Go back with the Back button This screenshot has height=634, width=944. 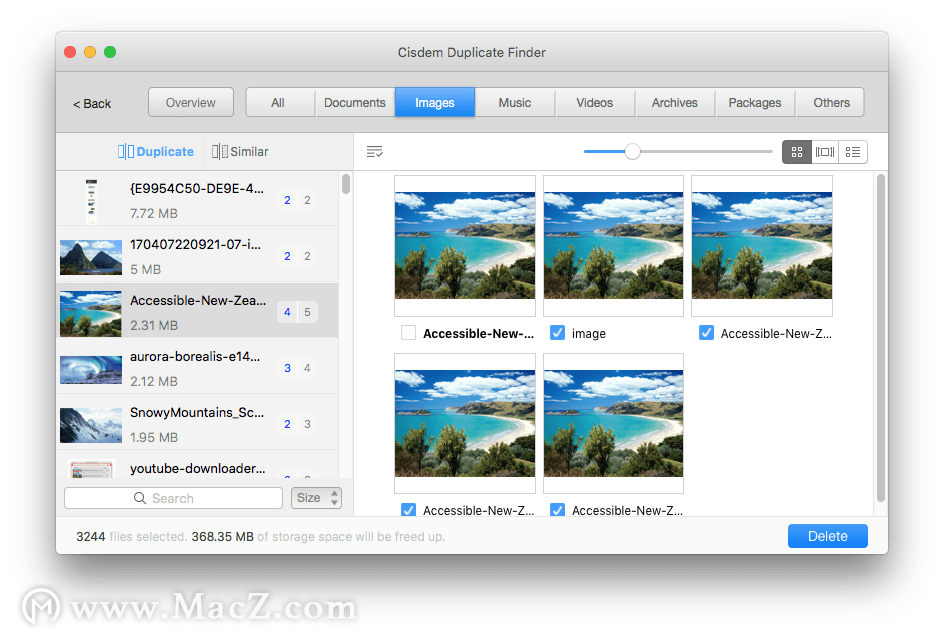pos(92,104)
